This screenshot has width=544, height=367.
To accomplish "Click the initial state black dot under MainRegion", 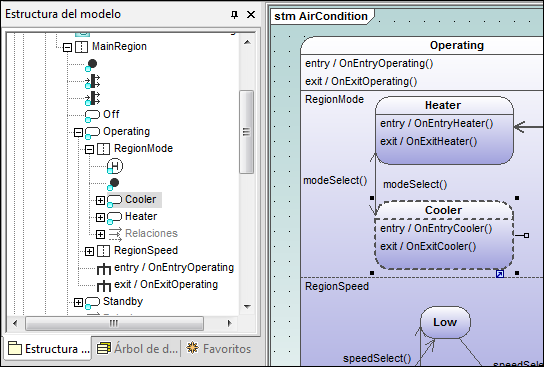I will click(x=91, y=65).
